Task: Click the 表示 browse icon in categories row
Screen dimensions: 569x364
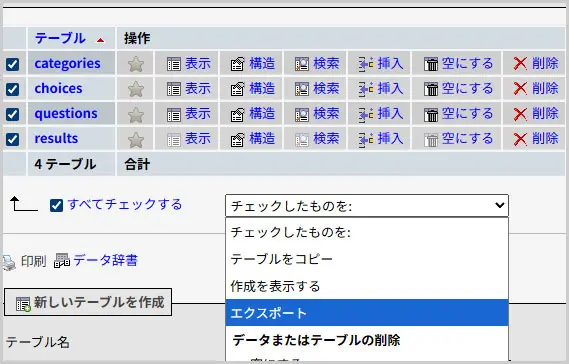Action: coord(174,64)
